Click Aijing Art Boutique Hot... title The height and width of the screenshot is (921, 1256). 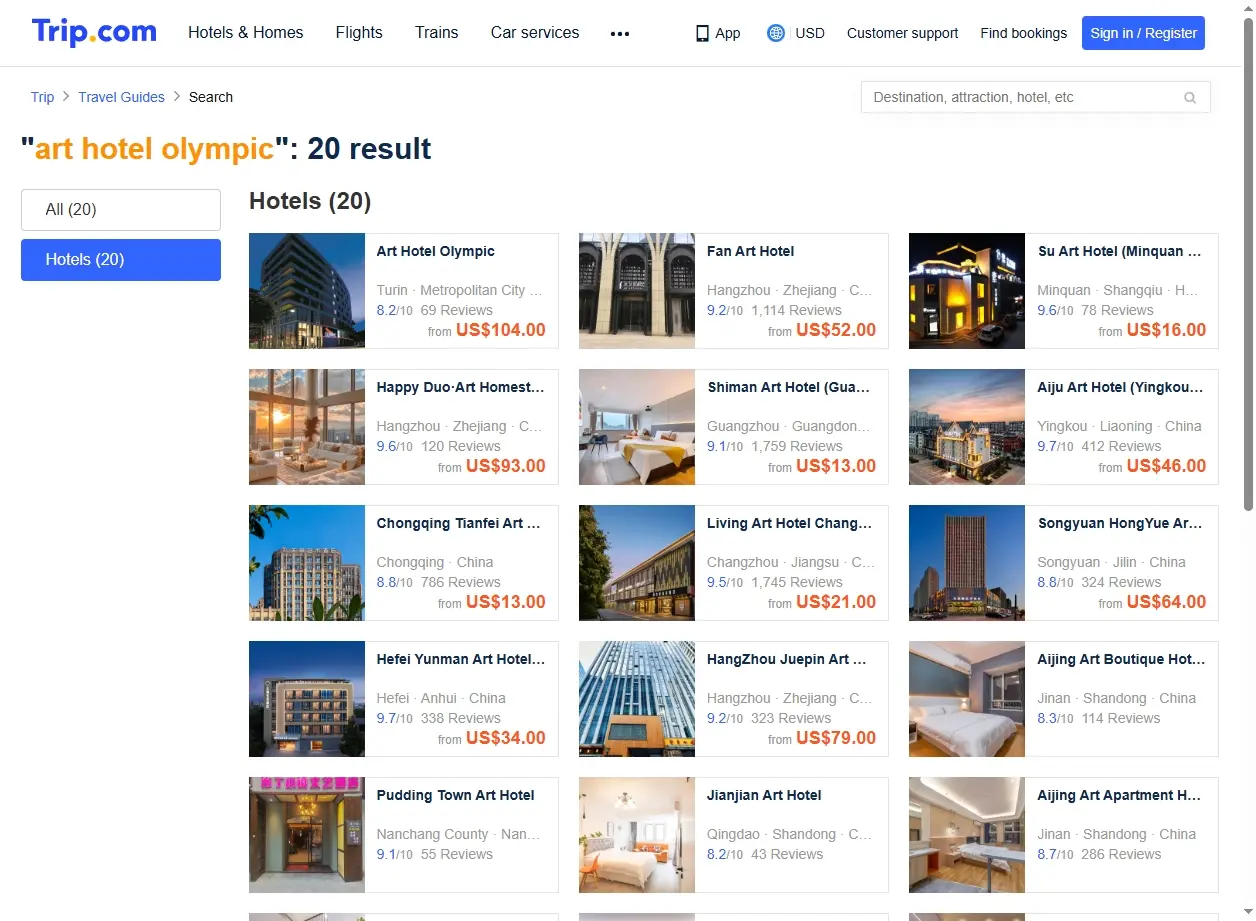(x=1122, y=659)
